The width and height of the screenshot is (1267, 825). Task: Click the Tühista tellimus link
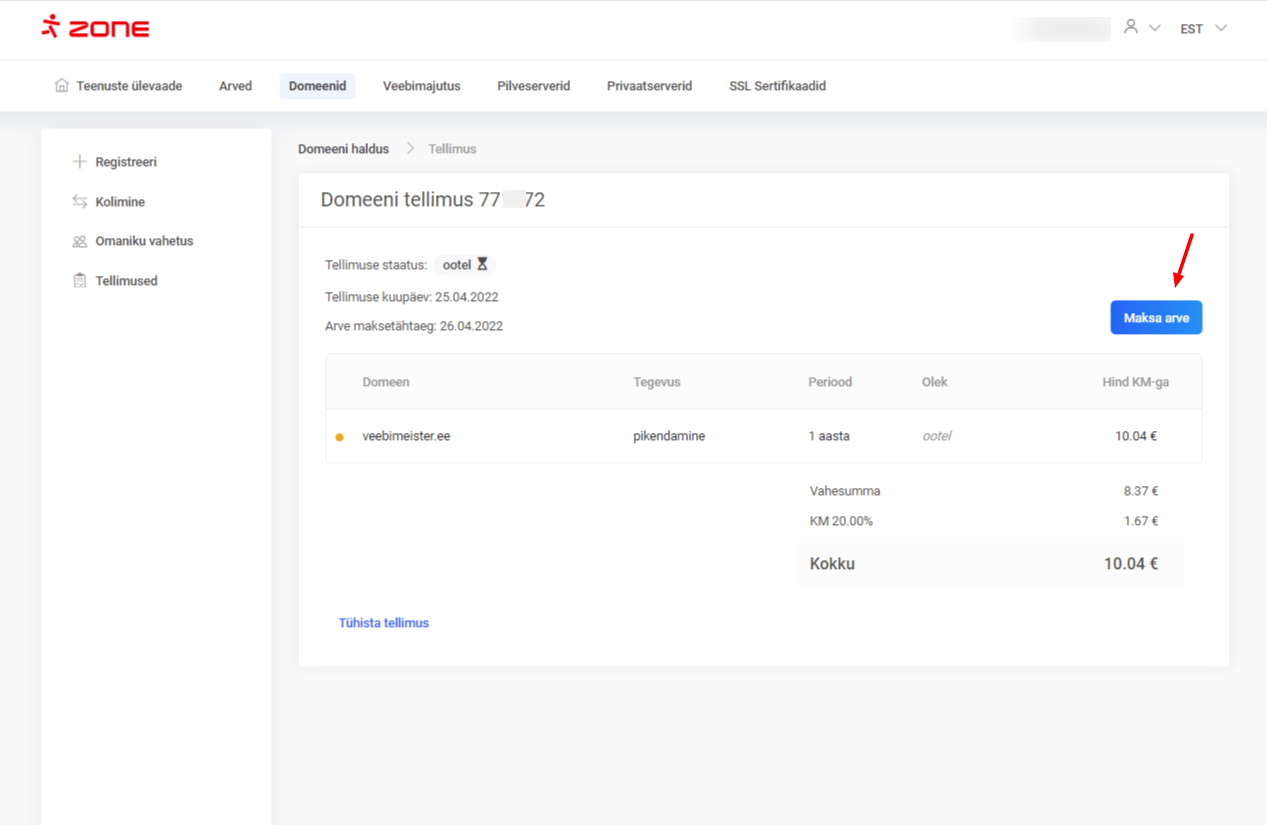(x=384, y=623)
